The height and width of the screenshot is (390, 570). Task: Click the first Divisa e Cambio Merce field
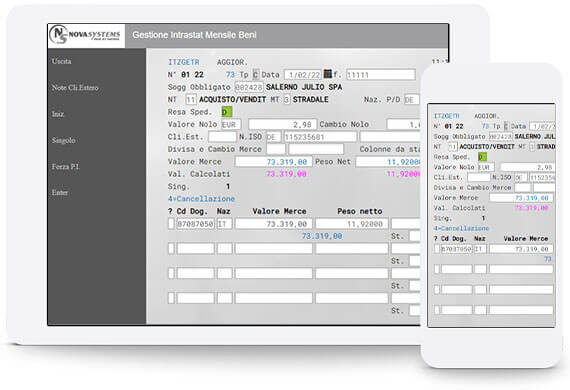click(276, 149)
